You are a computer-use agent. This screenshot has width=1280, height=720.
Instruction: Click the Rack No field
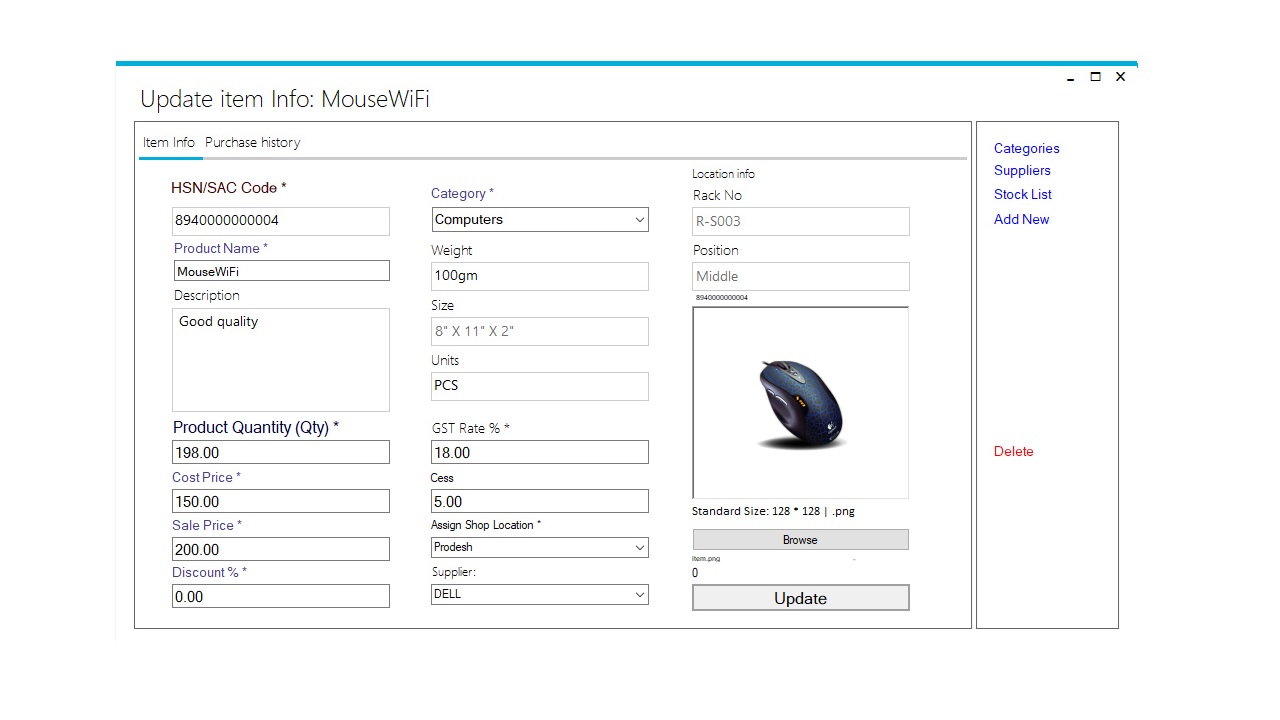coord(801,221)
